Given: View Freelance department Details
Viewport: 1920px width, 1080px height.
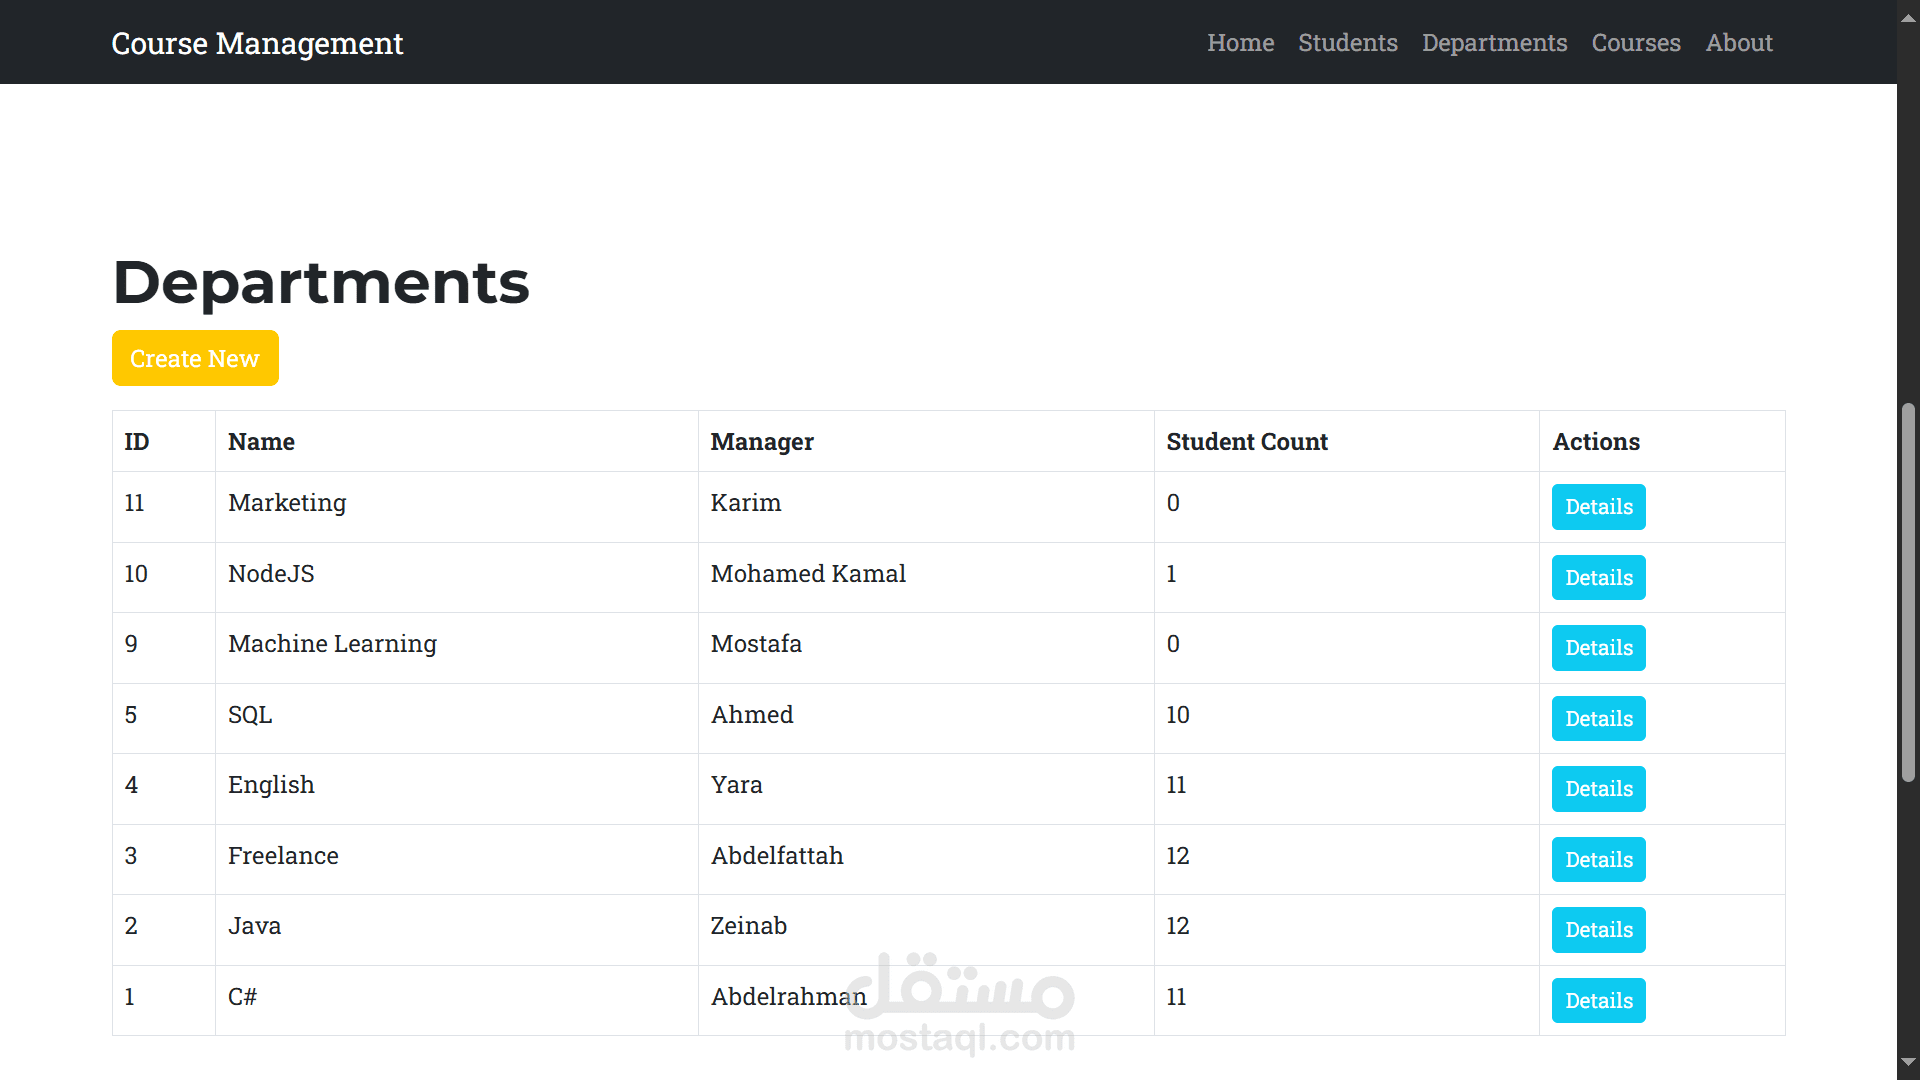Looking at the screenshot, I should point(1597,860).
